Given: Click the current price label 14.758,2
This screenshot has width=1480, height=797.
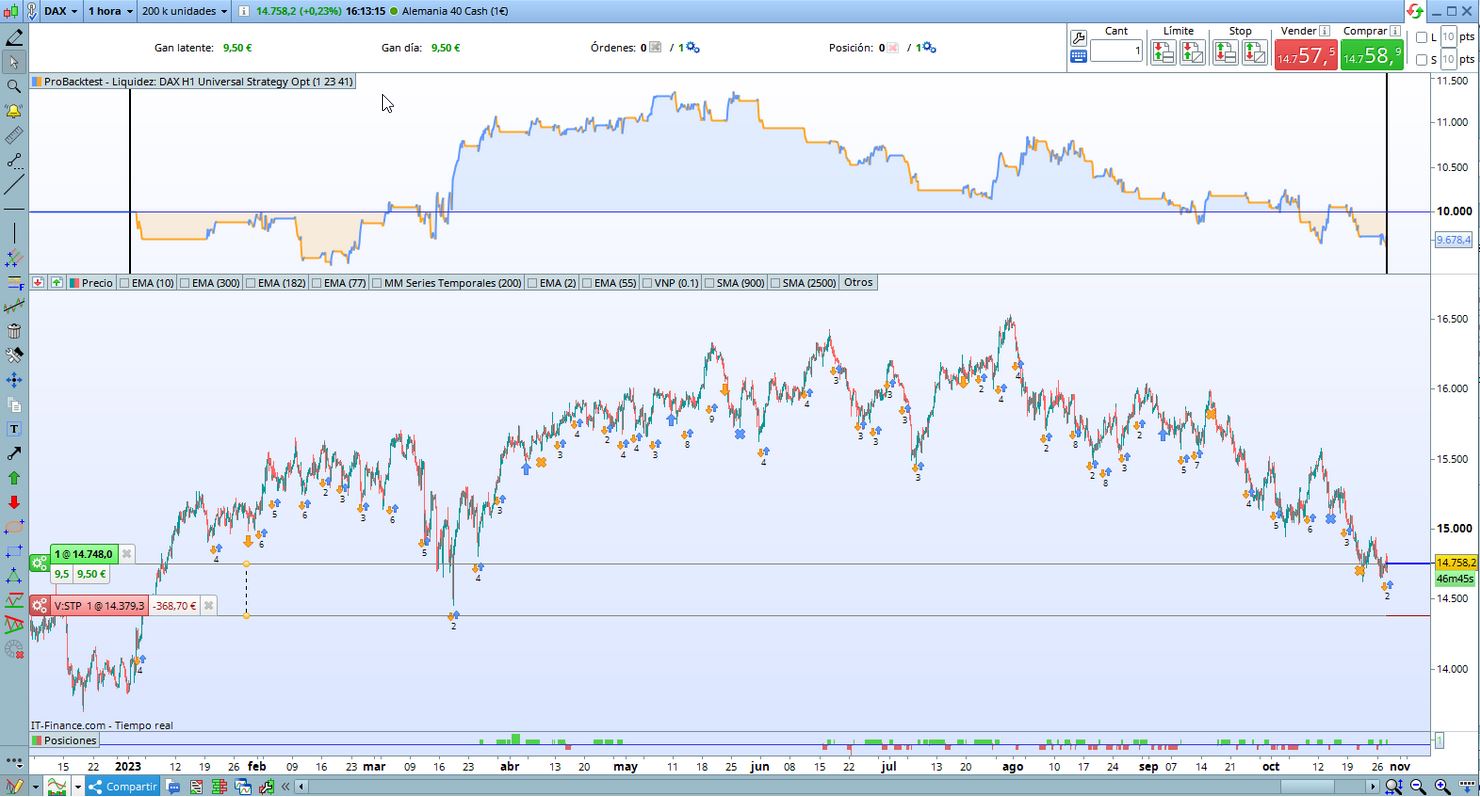Looking at the screenshot, I should (x=1456, y=563).
